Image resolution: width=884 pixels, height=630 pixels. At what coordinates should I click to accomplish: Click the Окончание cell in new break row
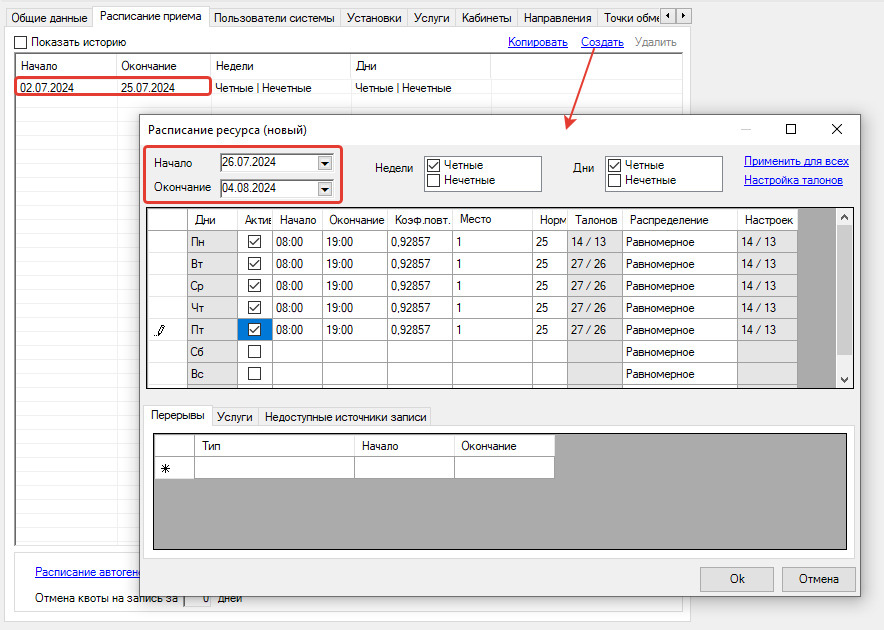tap(504, 468)
